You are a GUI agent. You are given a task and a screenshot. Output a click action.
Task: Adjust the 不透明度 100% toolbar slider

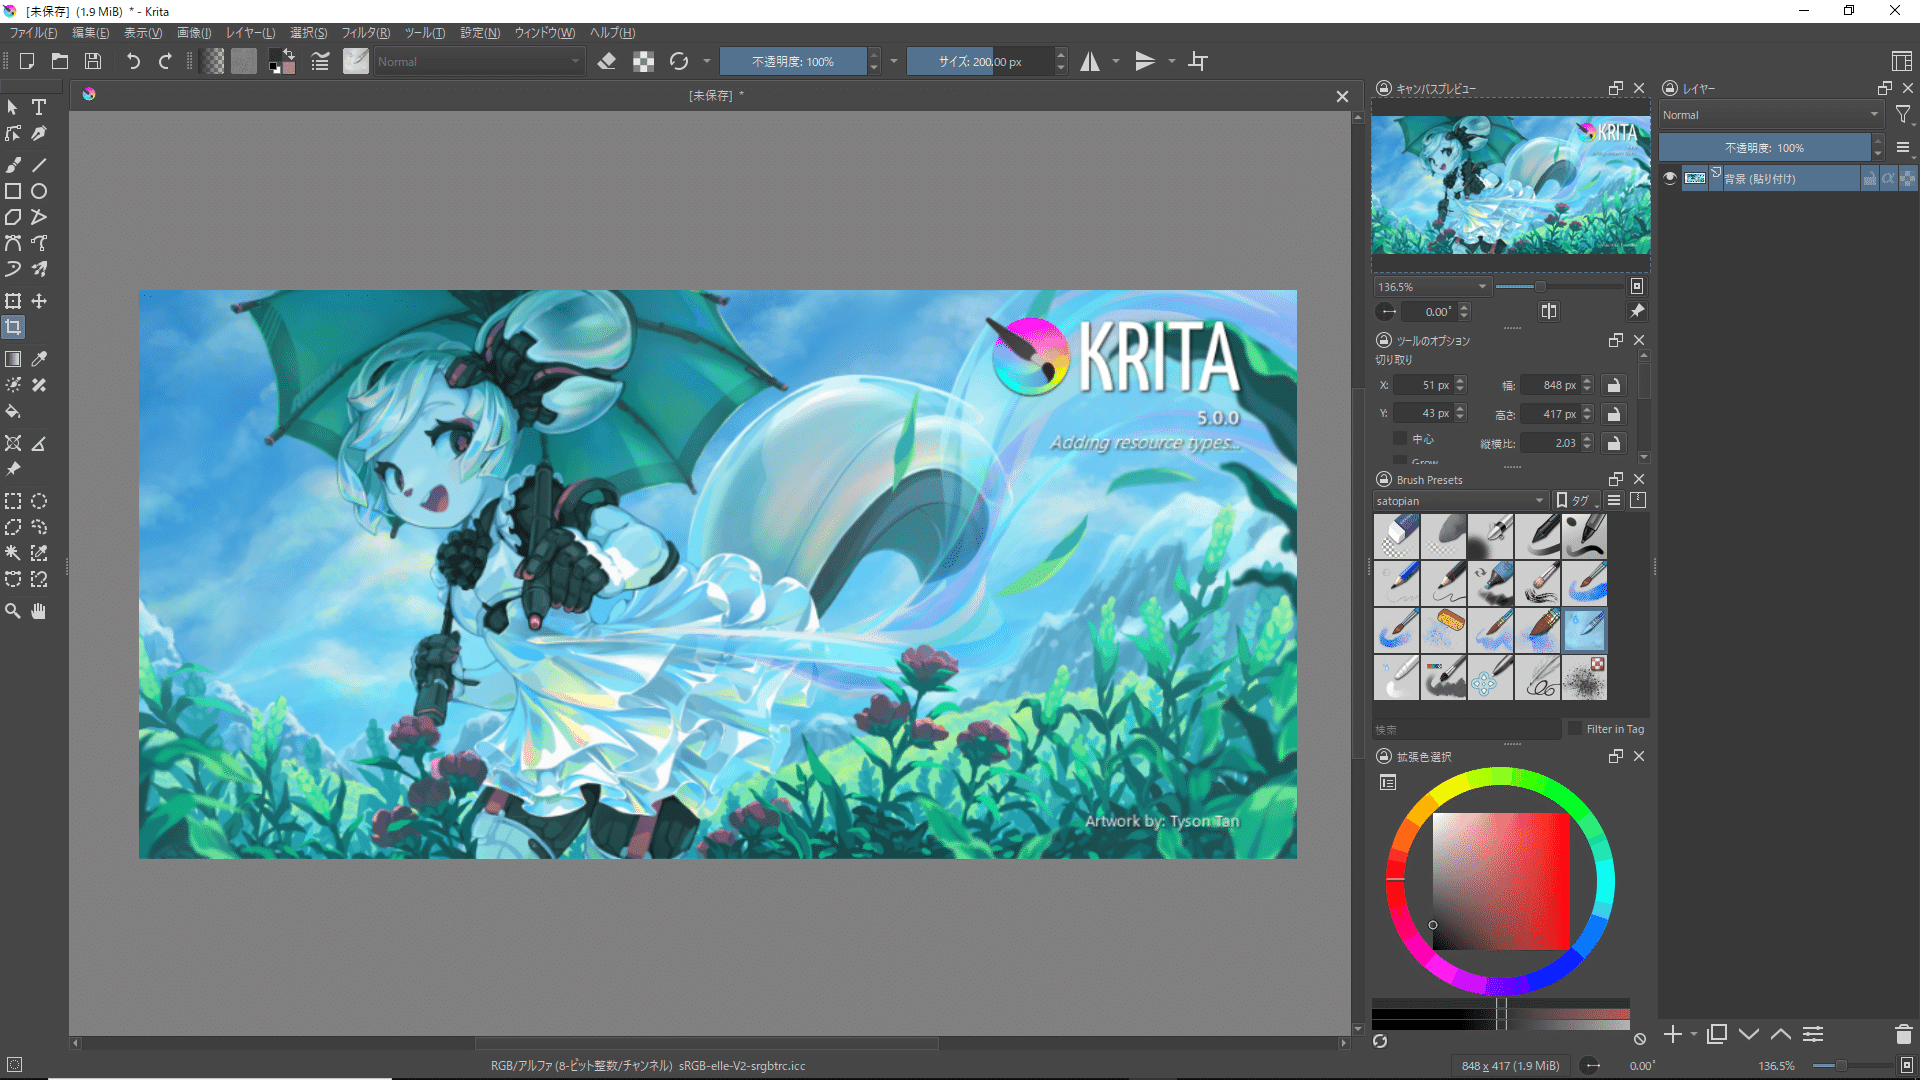tap(793, 61)
